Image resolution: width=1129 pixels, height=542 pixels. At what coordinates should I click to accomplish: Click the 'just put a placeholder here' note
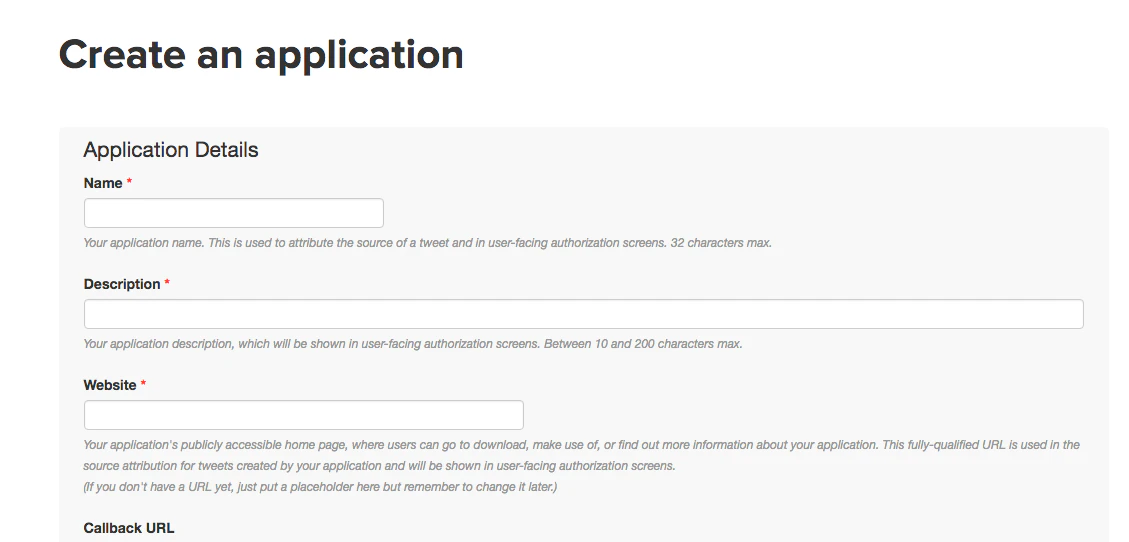(320, 487)
